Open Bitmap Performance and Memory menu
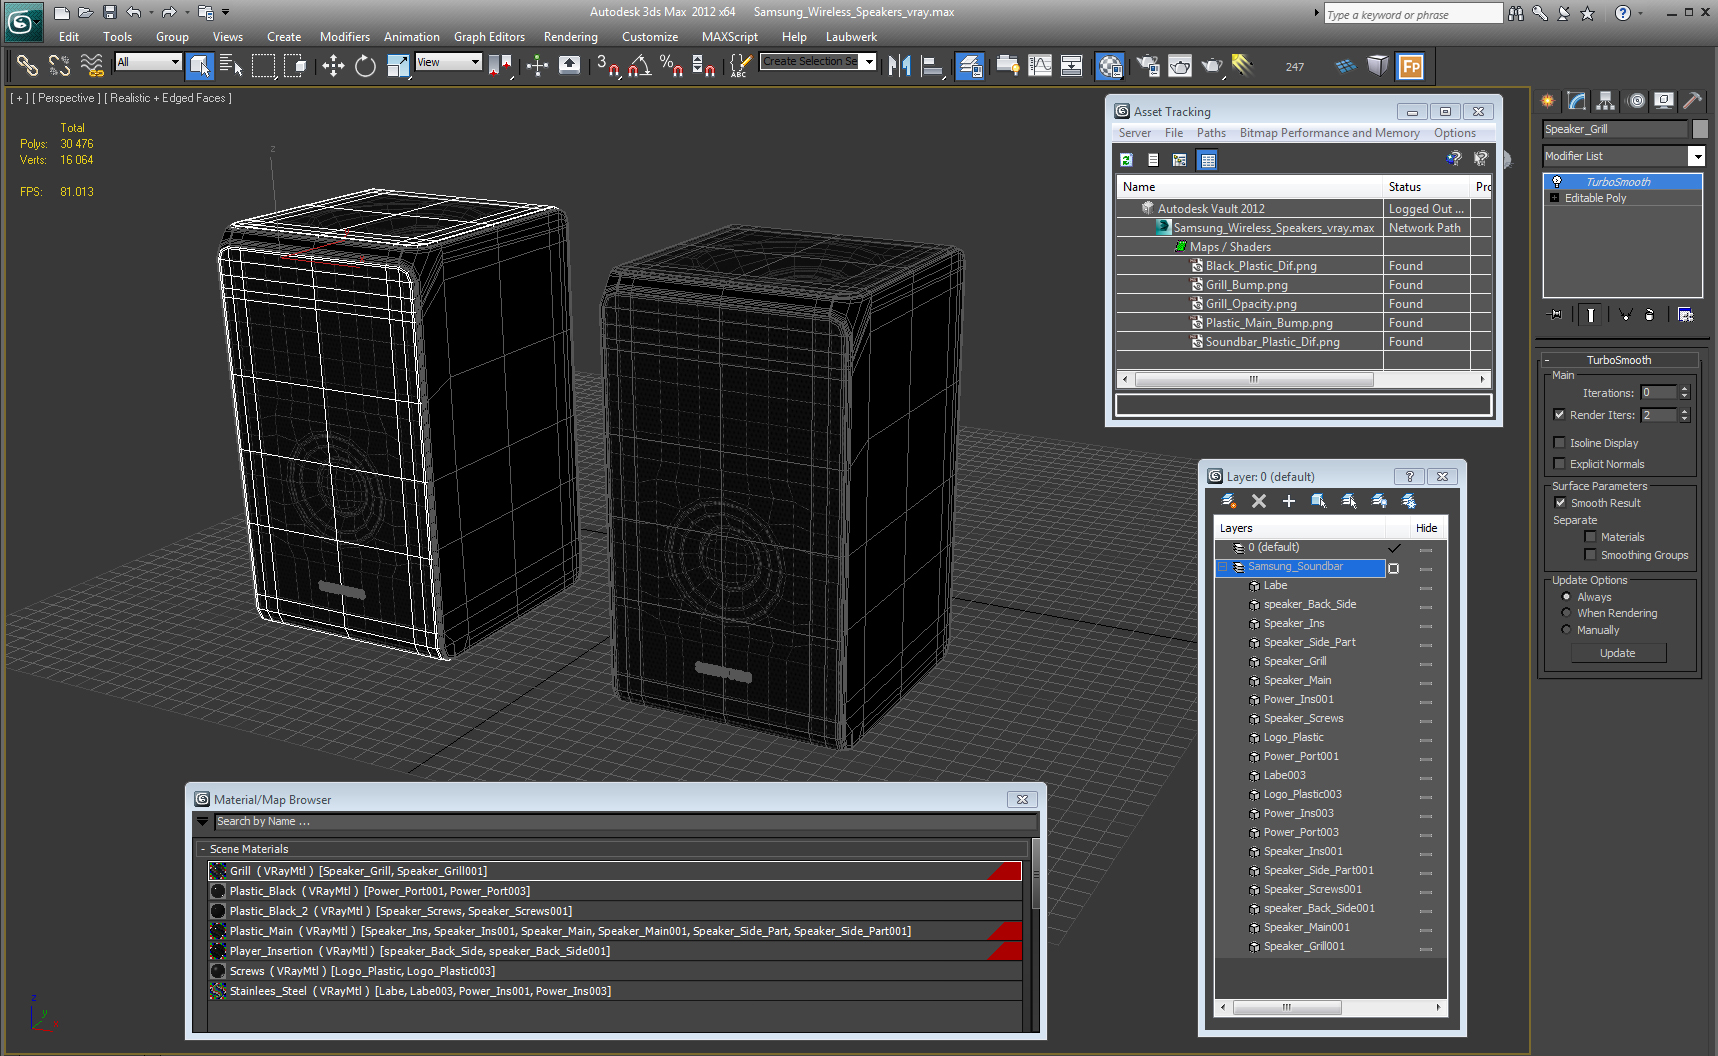Viewport: 1718px width, 1056px height. pyautogui.click(x=1329, y=133)
